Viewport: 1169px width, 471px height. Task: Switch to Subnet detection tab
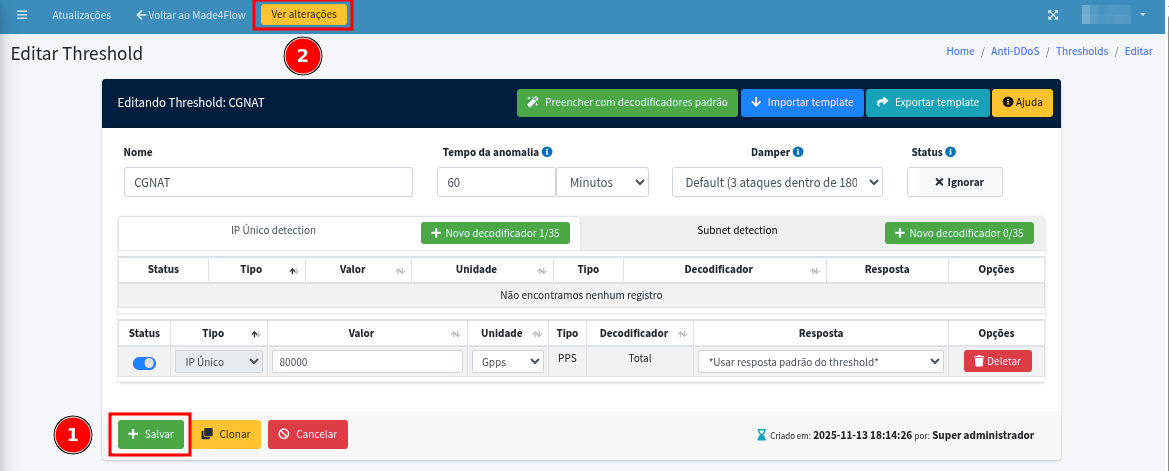point(737,230)
